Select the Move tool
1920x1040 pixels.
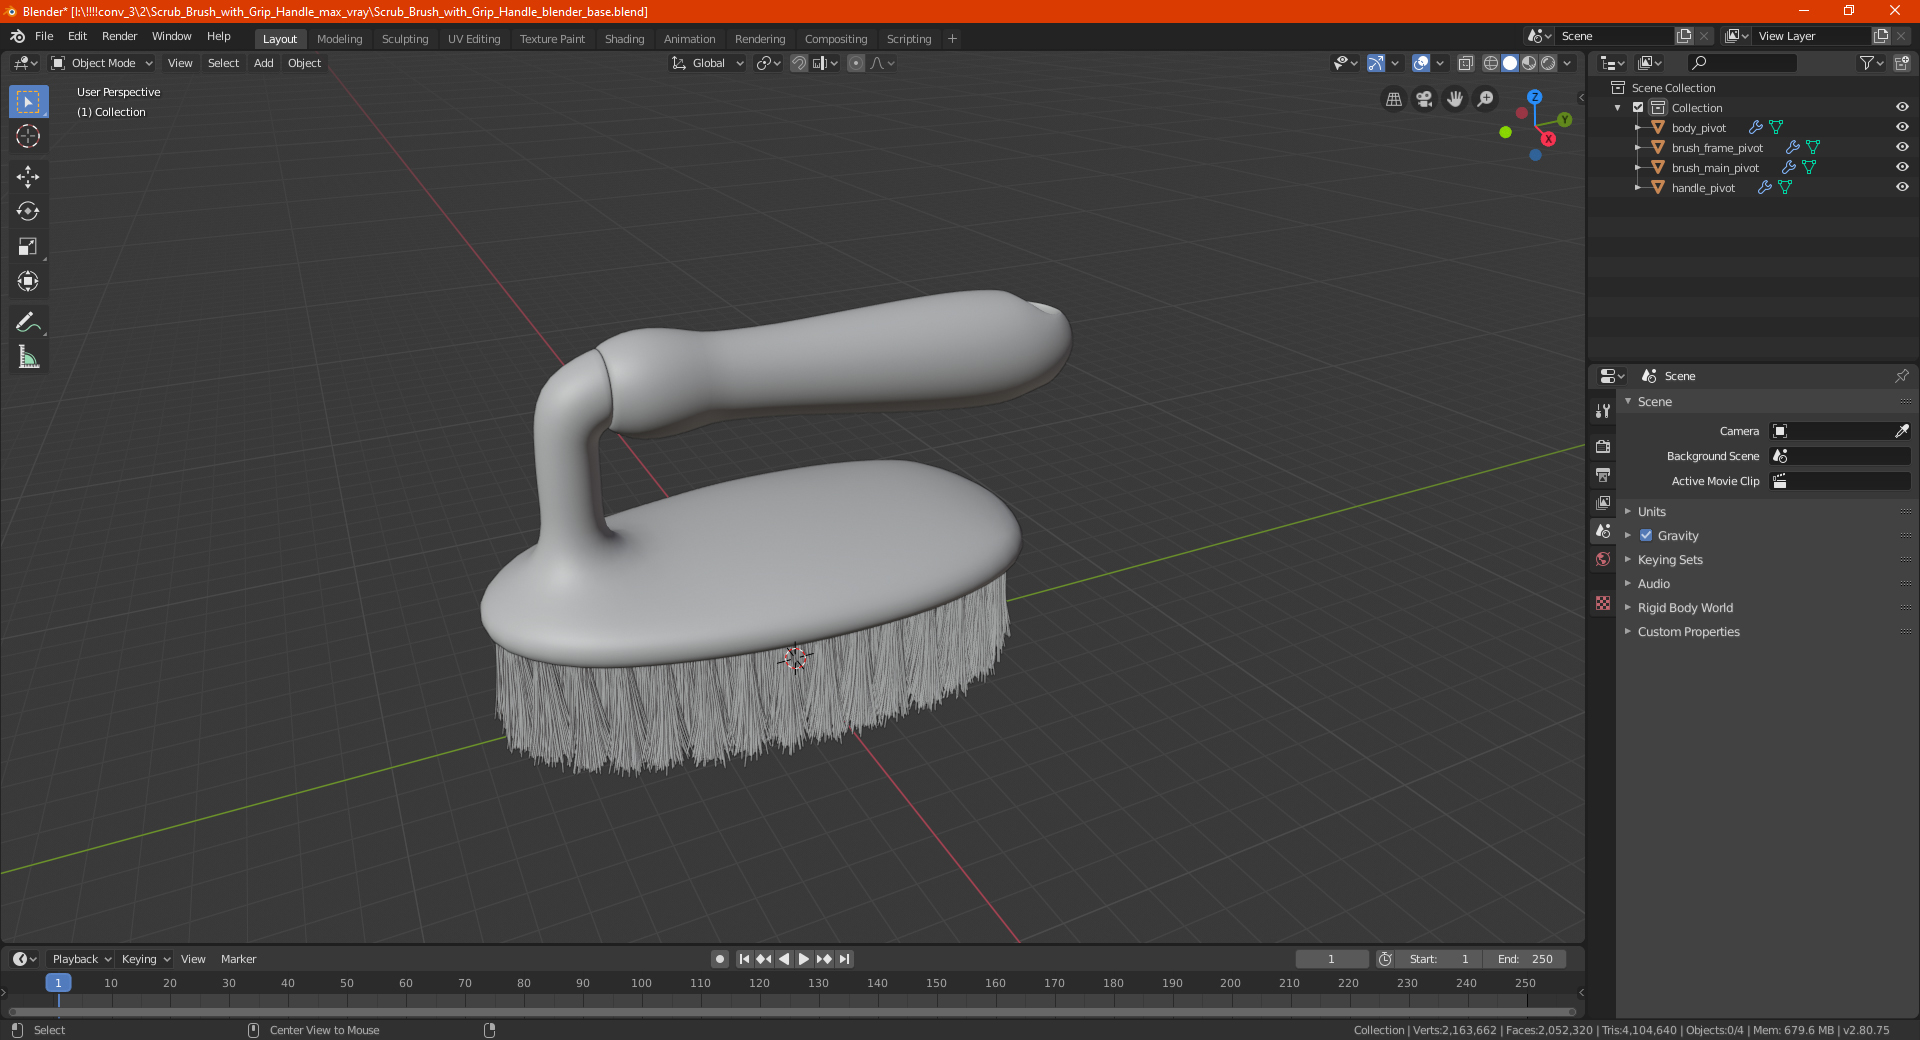click(28, 177)
